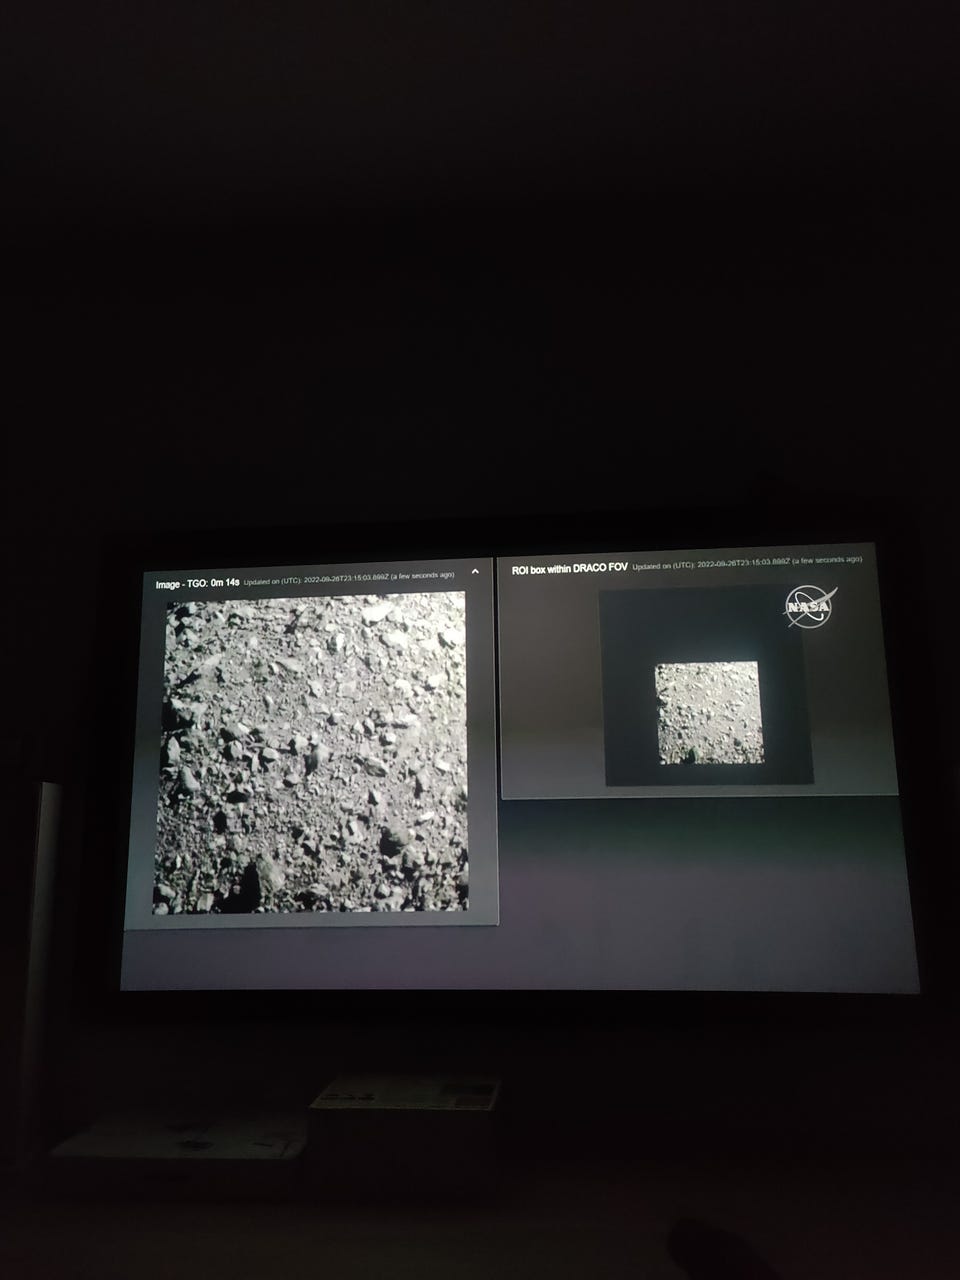Select the 'Image - TGO: 0m 14s' title
The height and width of the screenshot is (1280, 960).
[197, 582]
